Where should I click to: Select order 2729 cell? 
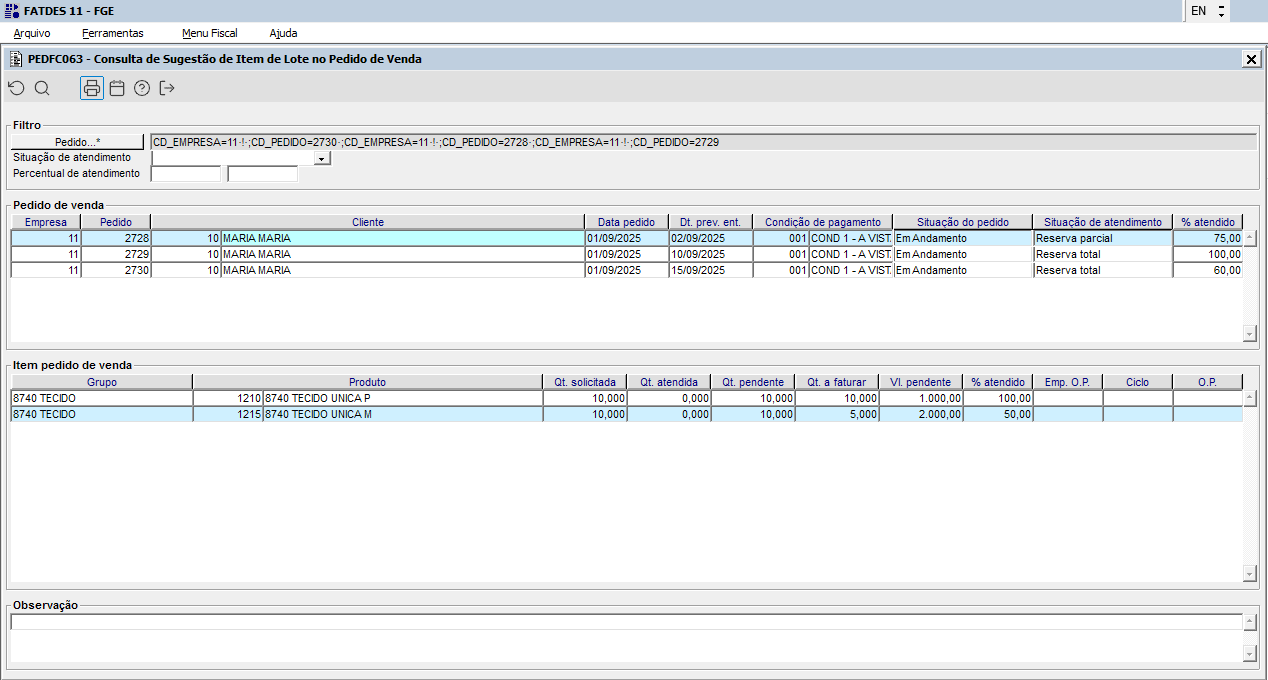tap(116, 254)
